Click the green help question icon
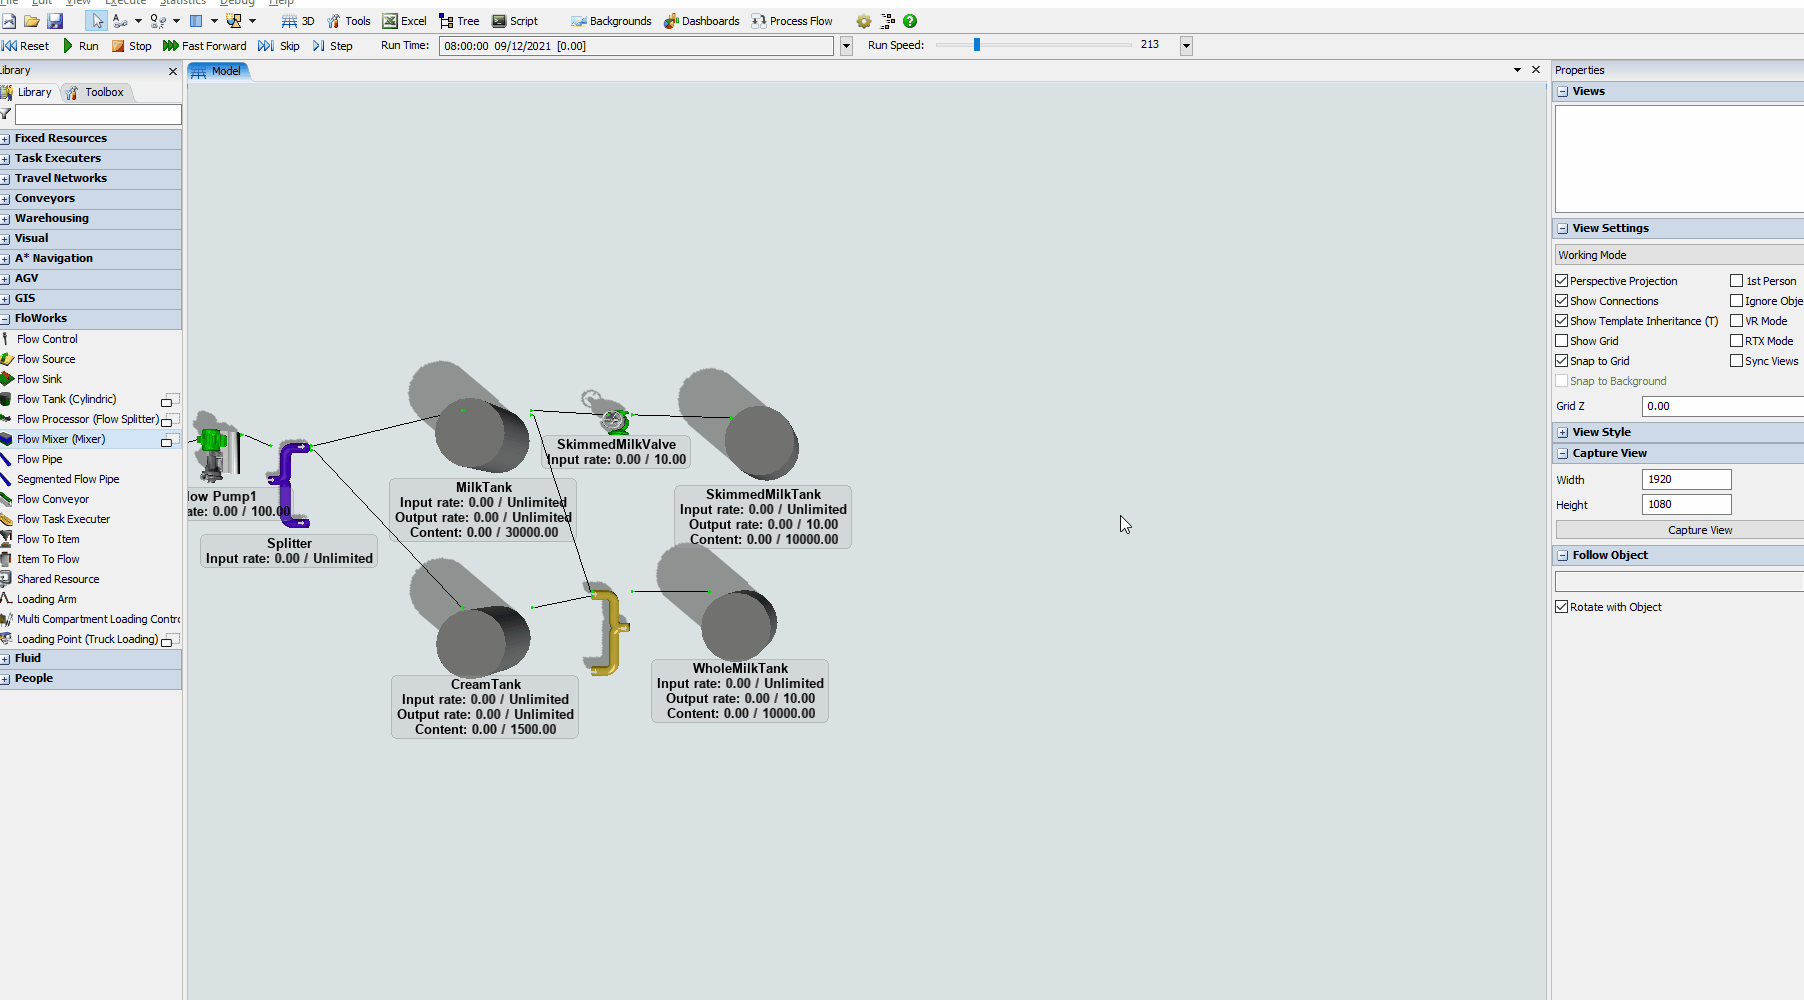This screenshot has width=1804, height=1000. pos(910,21)
